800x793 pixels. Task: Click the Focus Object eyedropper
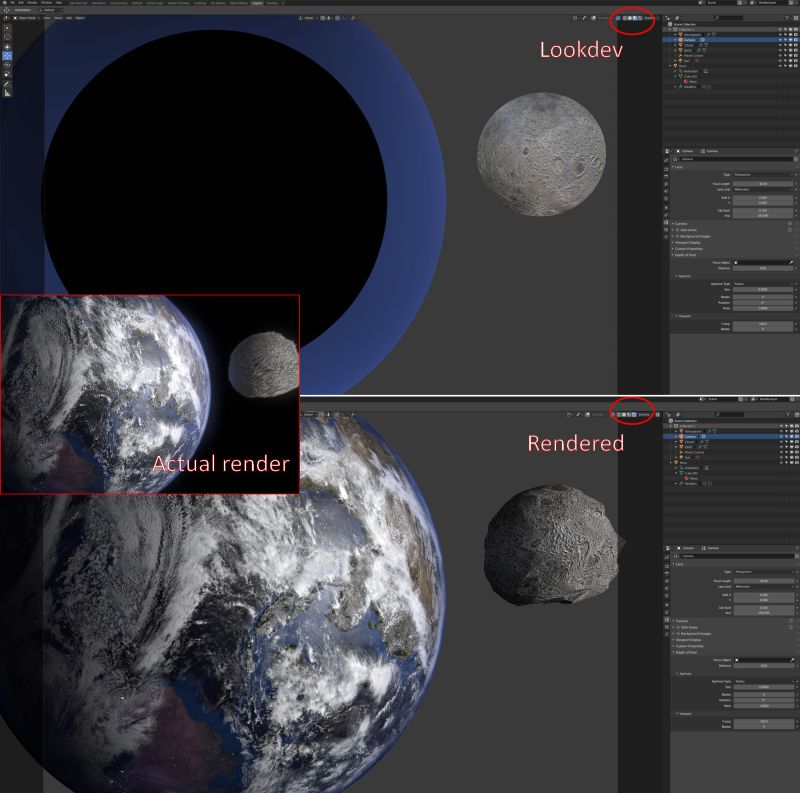point(791,262)
